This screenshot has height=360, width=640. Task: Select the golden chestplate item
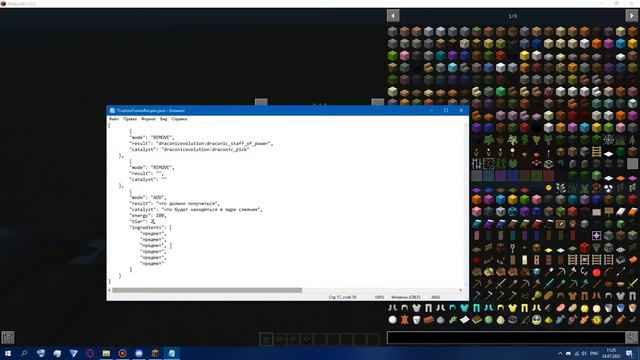pos(512,308)
